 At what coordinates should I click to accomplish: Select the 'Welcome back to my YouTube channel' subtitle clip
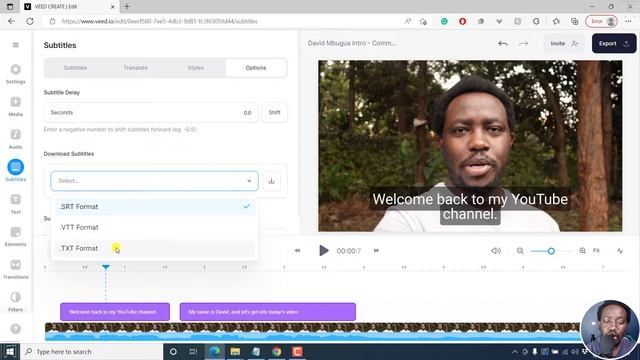115,312
